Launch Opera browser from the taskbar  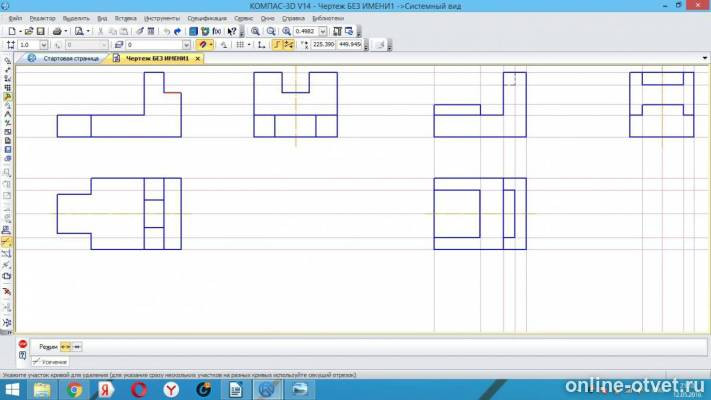pos(139,390)
